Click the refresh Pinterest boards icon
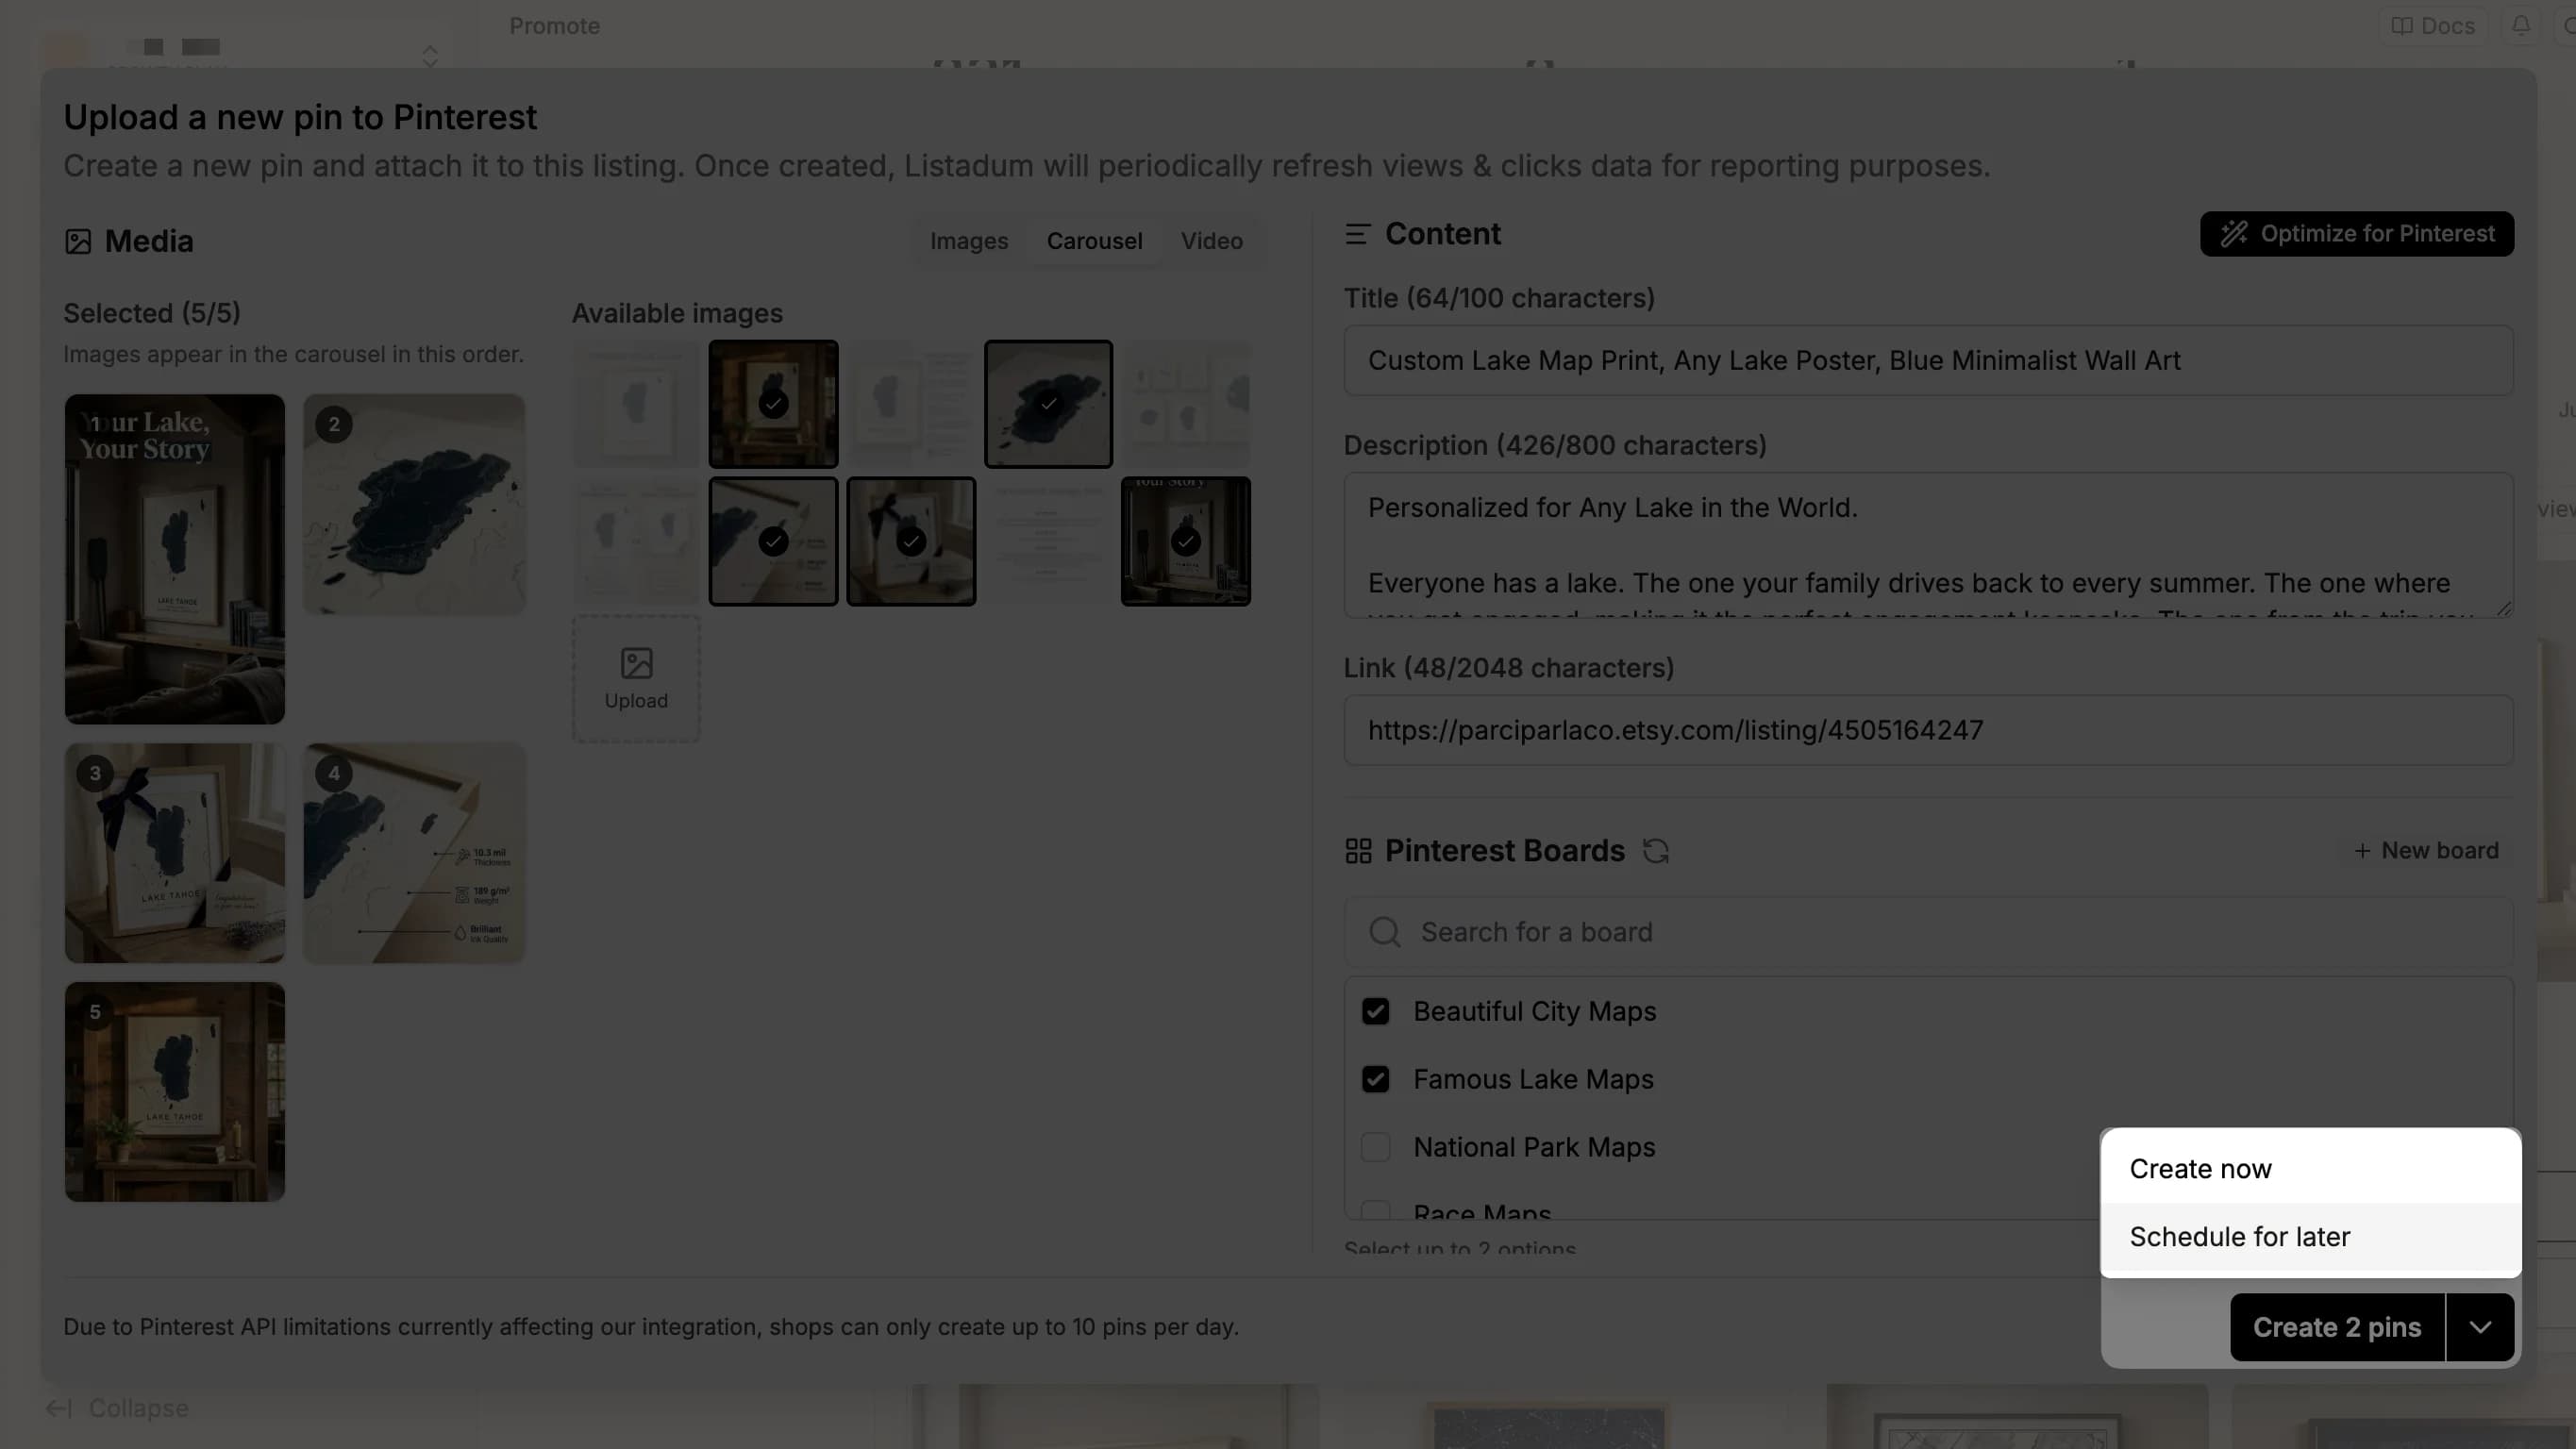 [1656, 851]
